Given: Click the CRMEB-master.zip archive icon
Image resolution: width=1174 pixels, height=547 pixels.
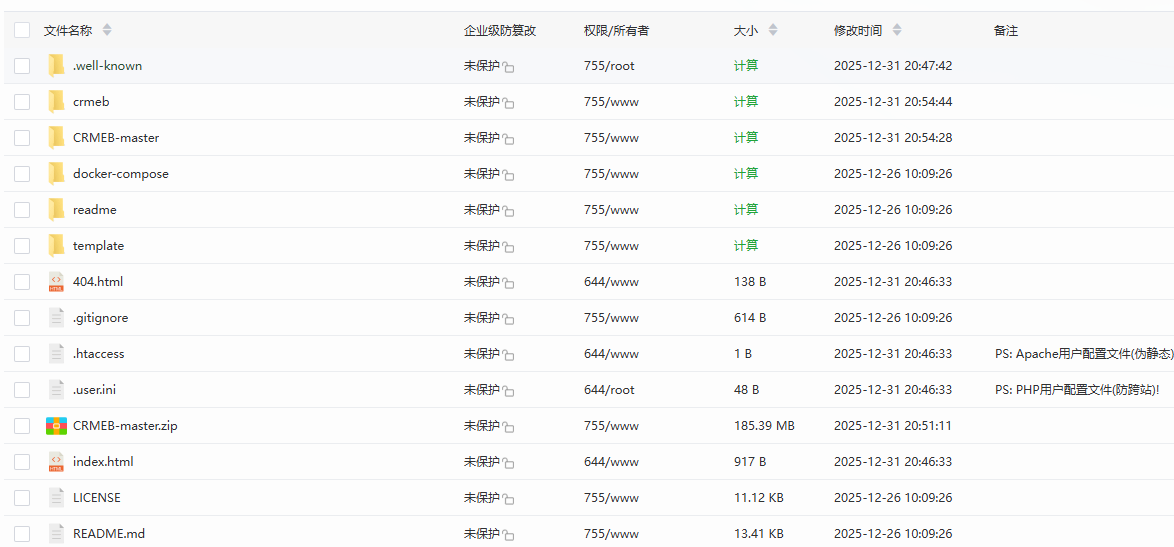Looking at the screenshot, I should (56, 426).
